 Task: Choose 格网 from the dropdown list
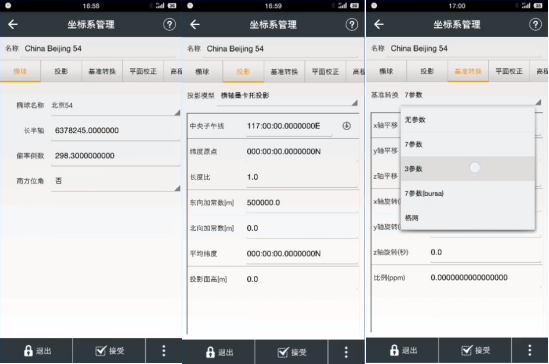[x=468, y=218]
